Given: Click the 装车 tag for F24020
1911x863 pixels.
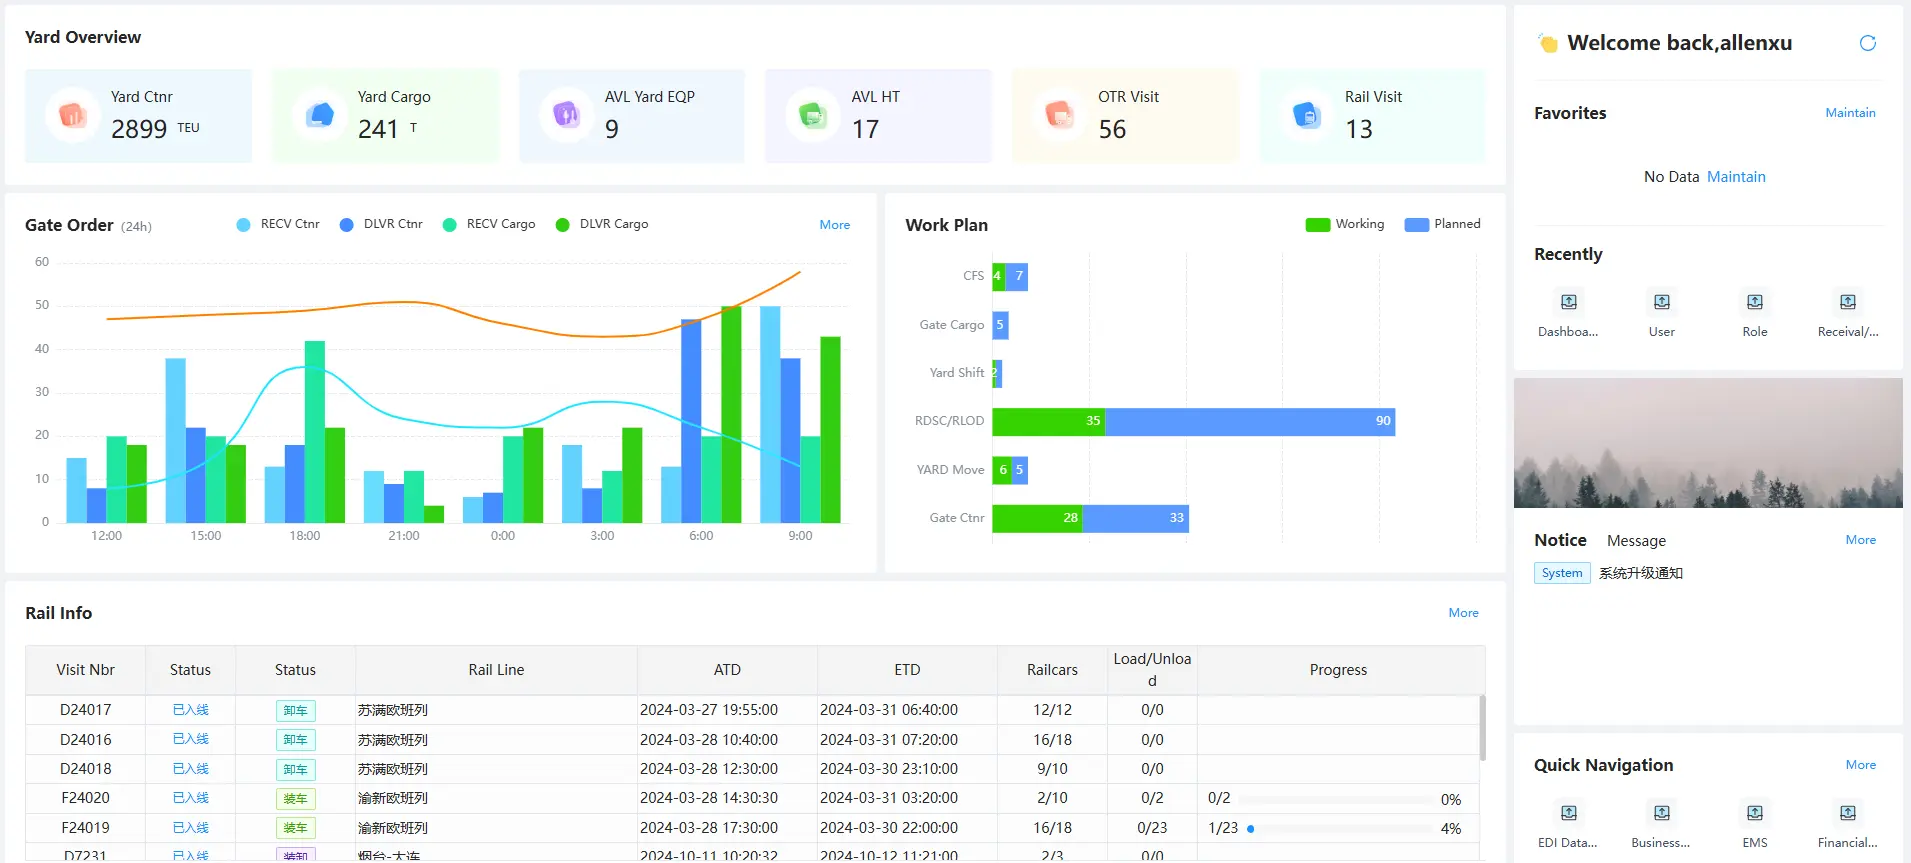Looking at the screenshot, I should [x=296, y=799].
